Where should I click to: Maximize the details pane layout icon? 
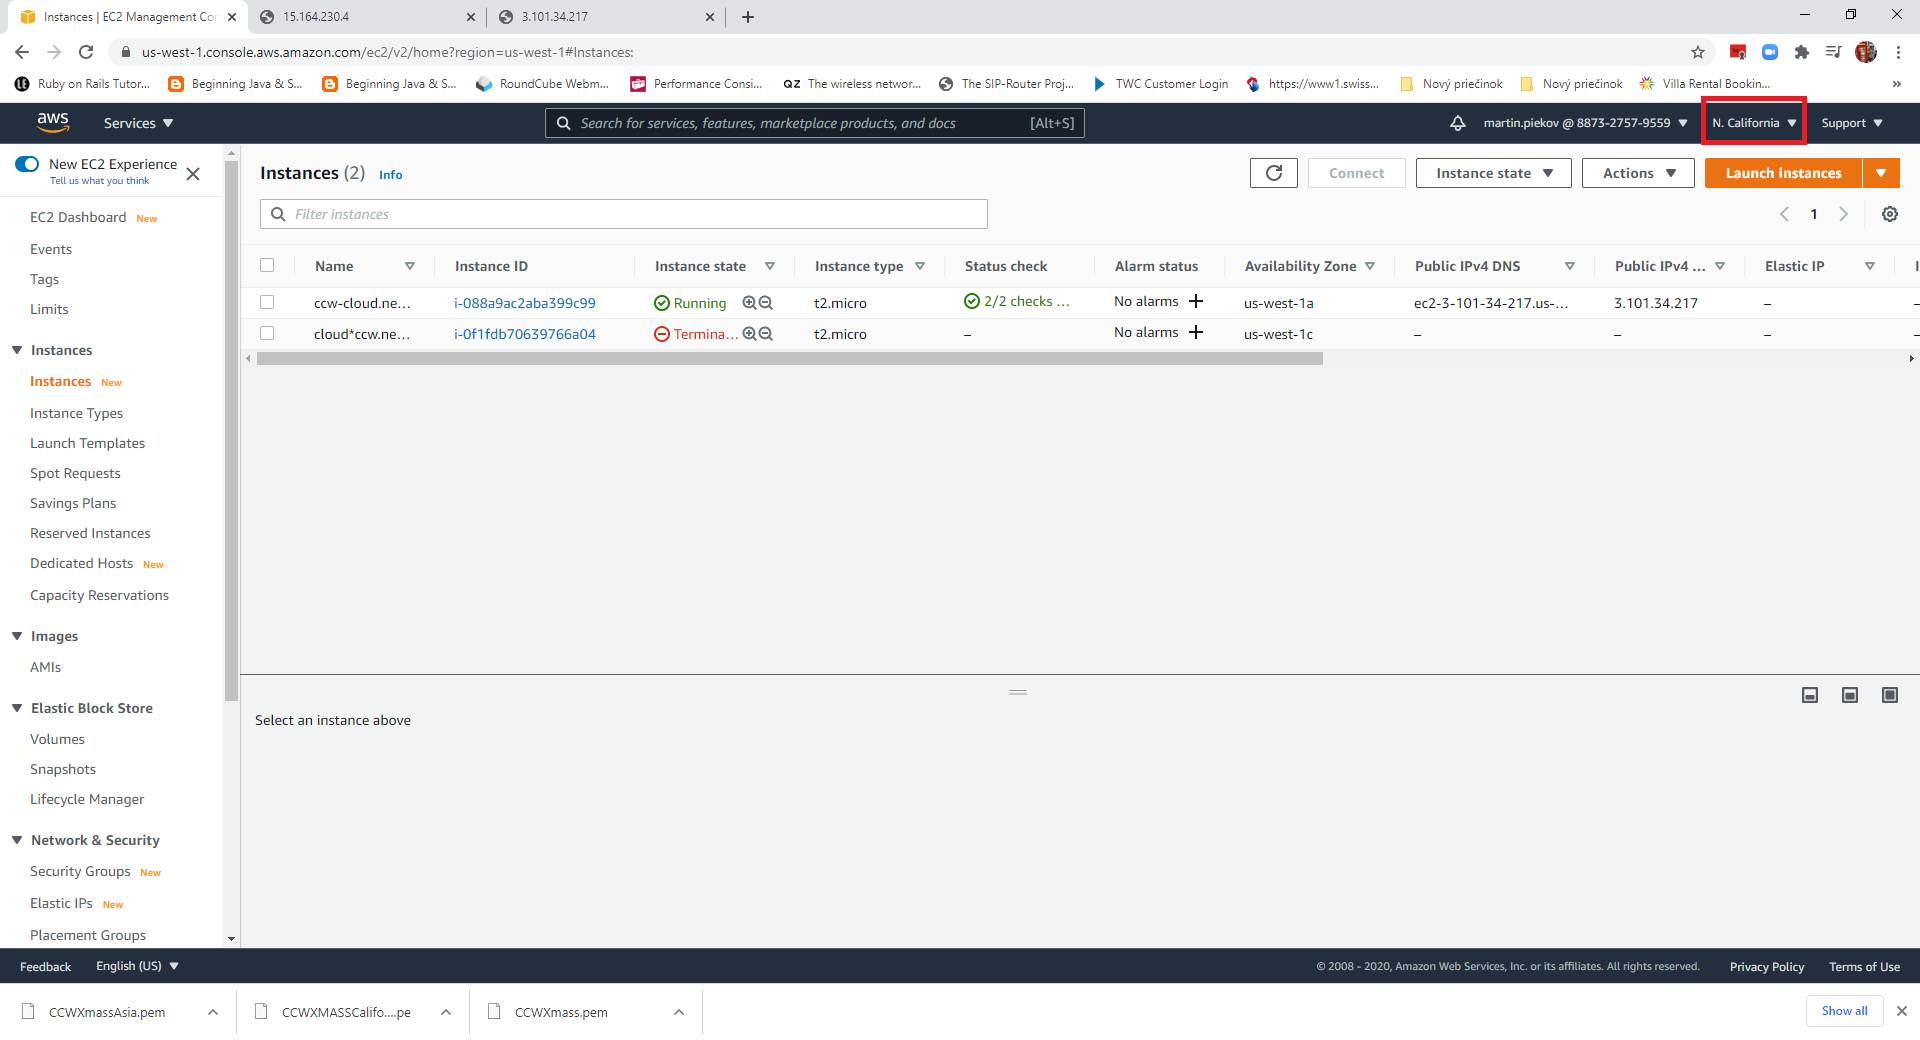(1890, 695)
